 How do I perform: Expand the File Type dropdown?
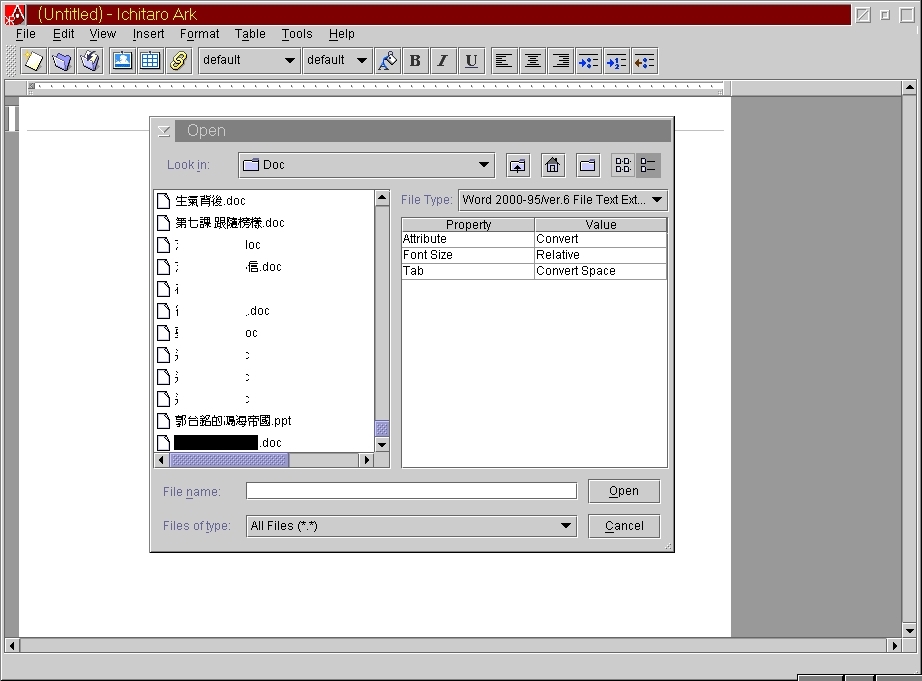563,200
